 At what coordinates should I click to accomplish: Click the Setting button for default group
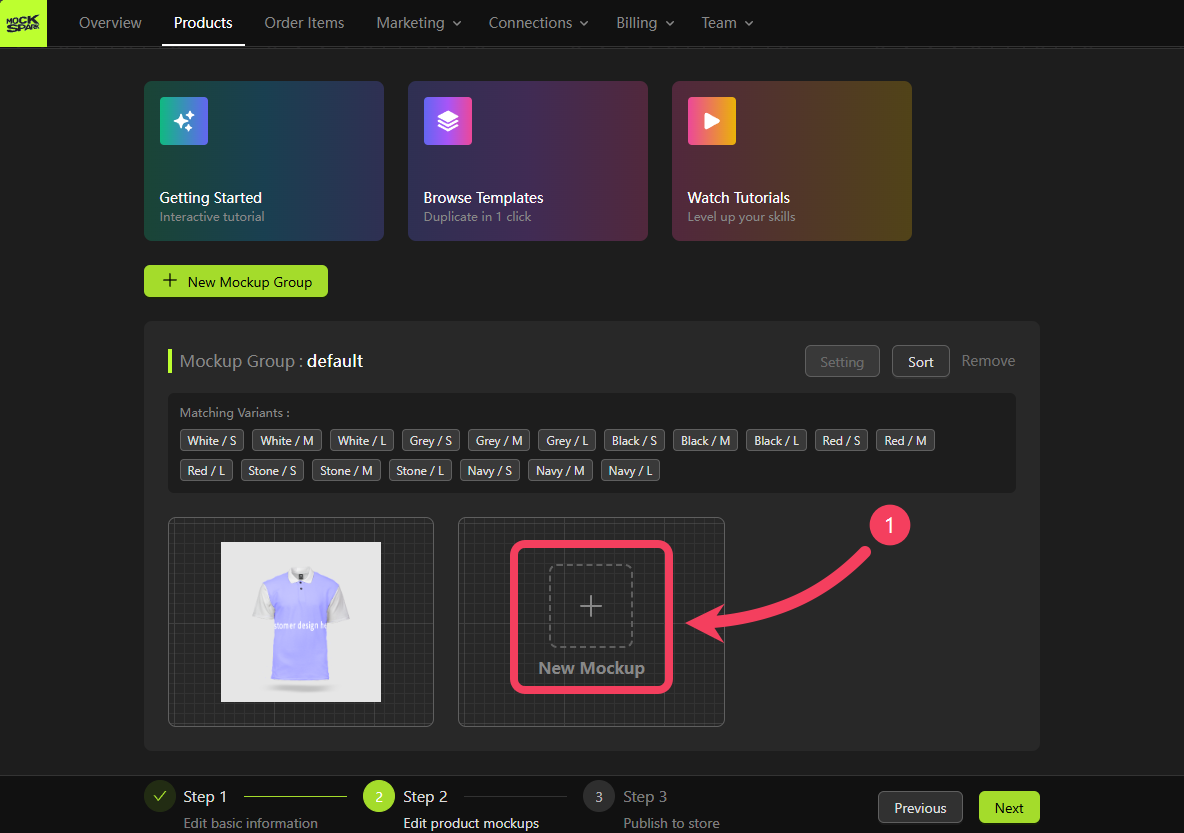tap(842, 361)
